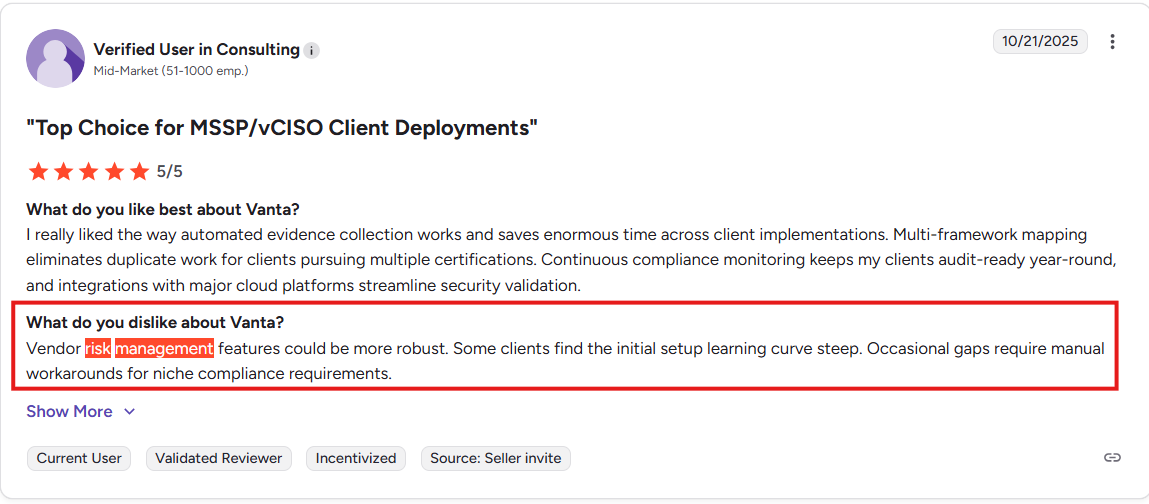Click the Mid-Market (51-1000 emp.) text
This screenshot has height=504, width=1149.
171,71
